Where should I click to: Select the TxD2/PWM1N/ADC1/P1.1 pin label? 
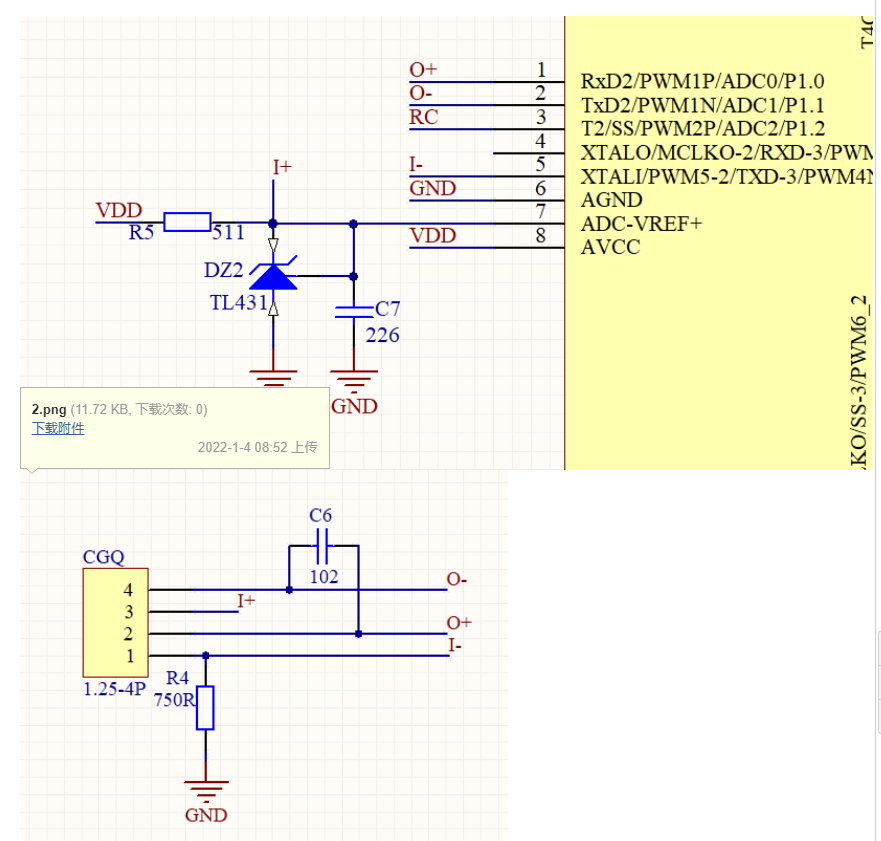(x=702, y=106)
